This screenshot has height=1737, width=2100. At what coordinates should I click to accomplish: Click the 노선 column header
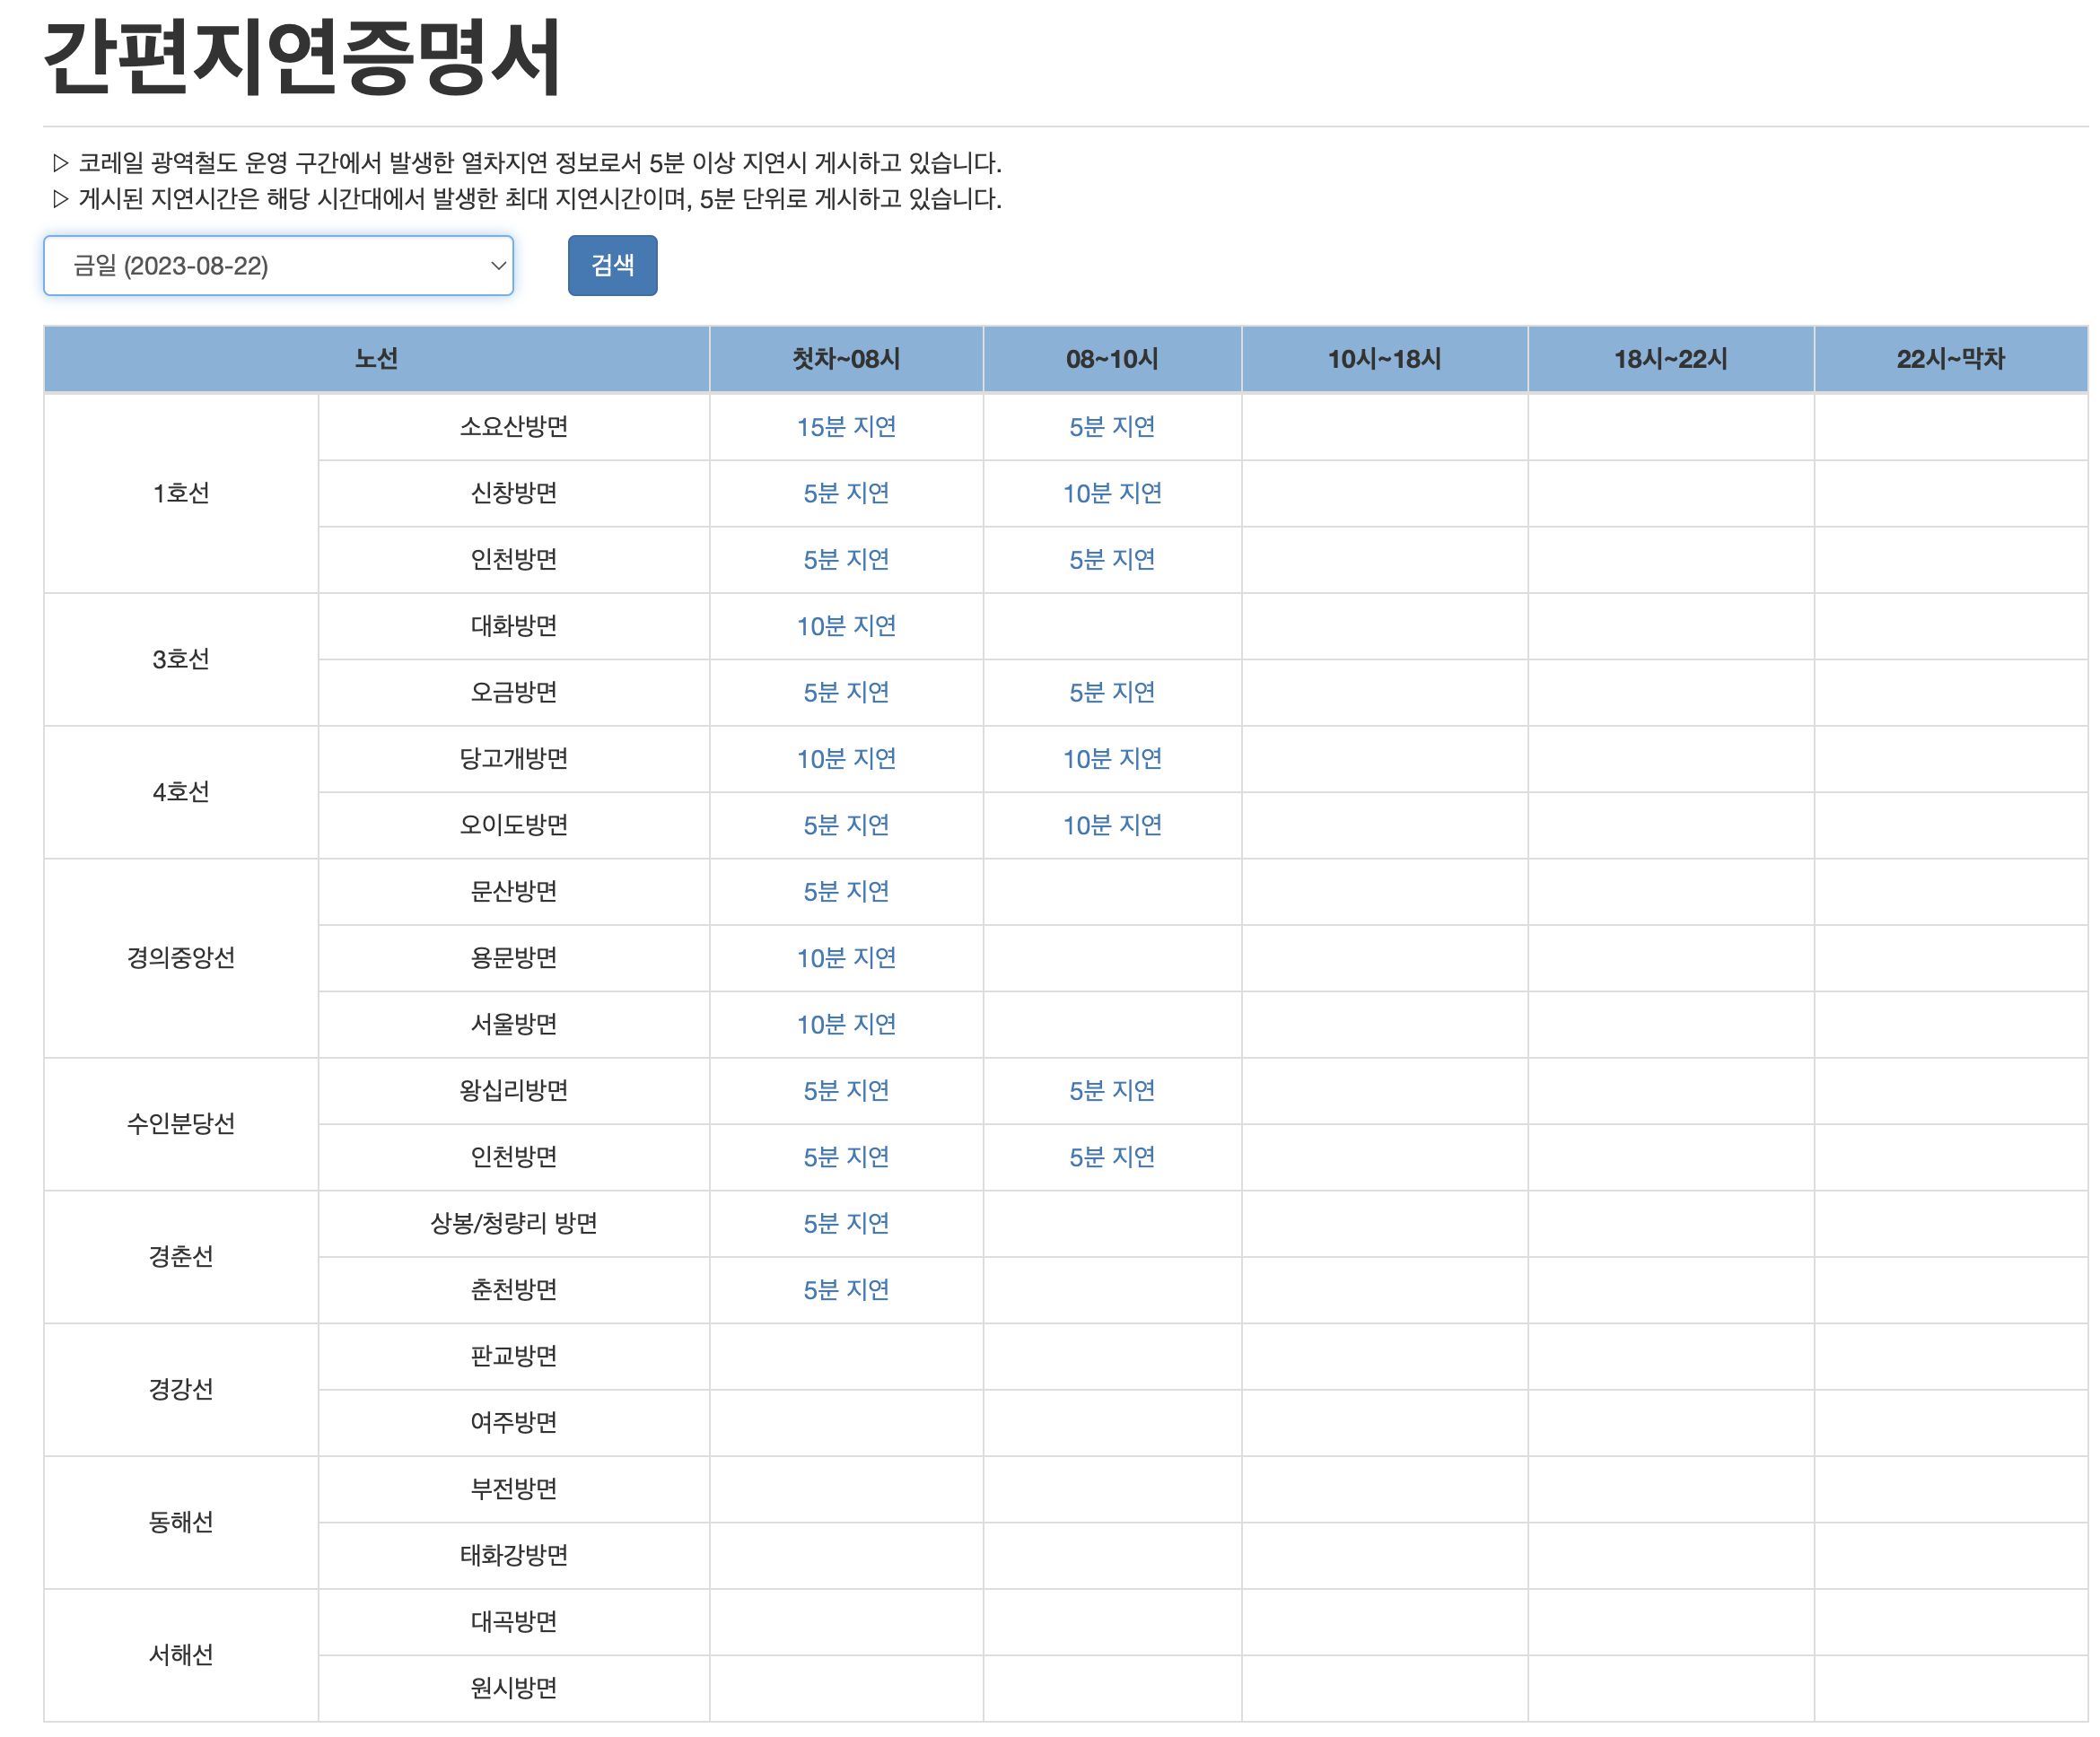(376, 359)
